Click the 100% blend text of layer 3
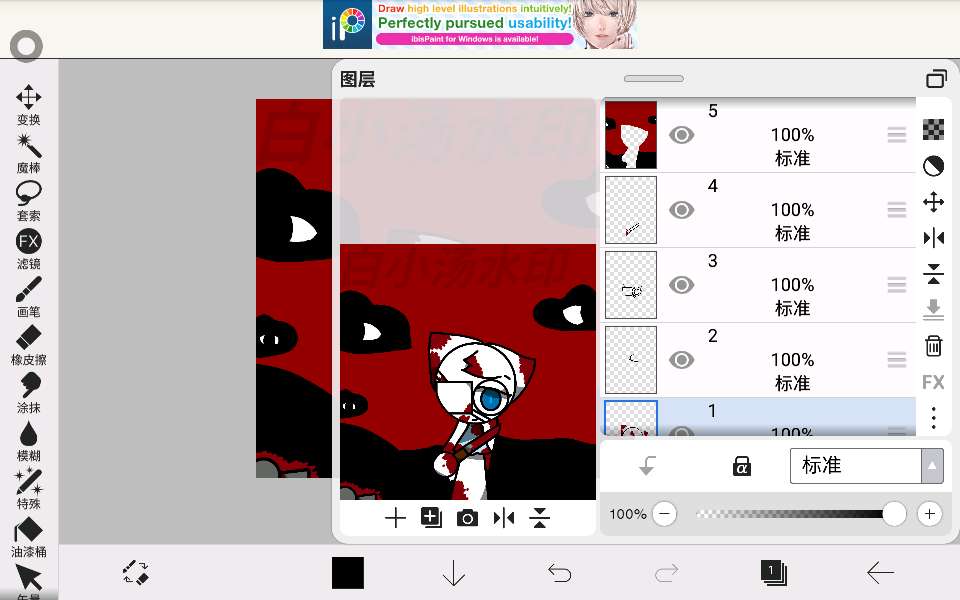Viewport: 960px width, 600px height. 792,285
